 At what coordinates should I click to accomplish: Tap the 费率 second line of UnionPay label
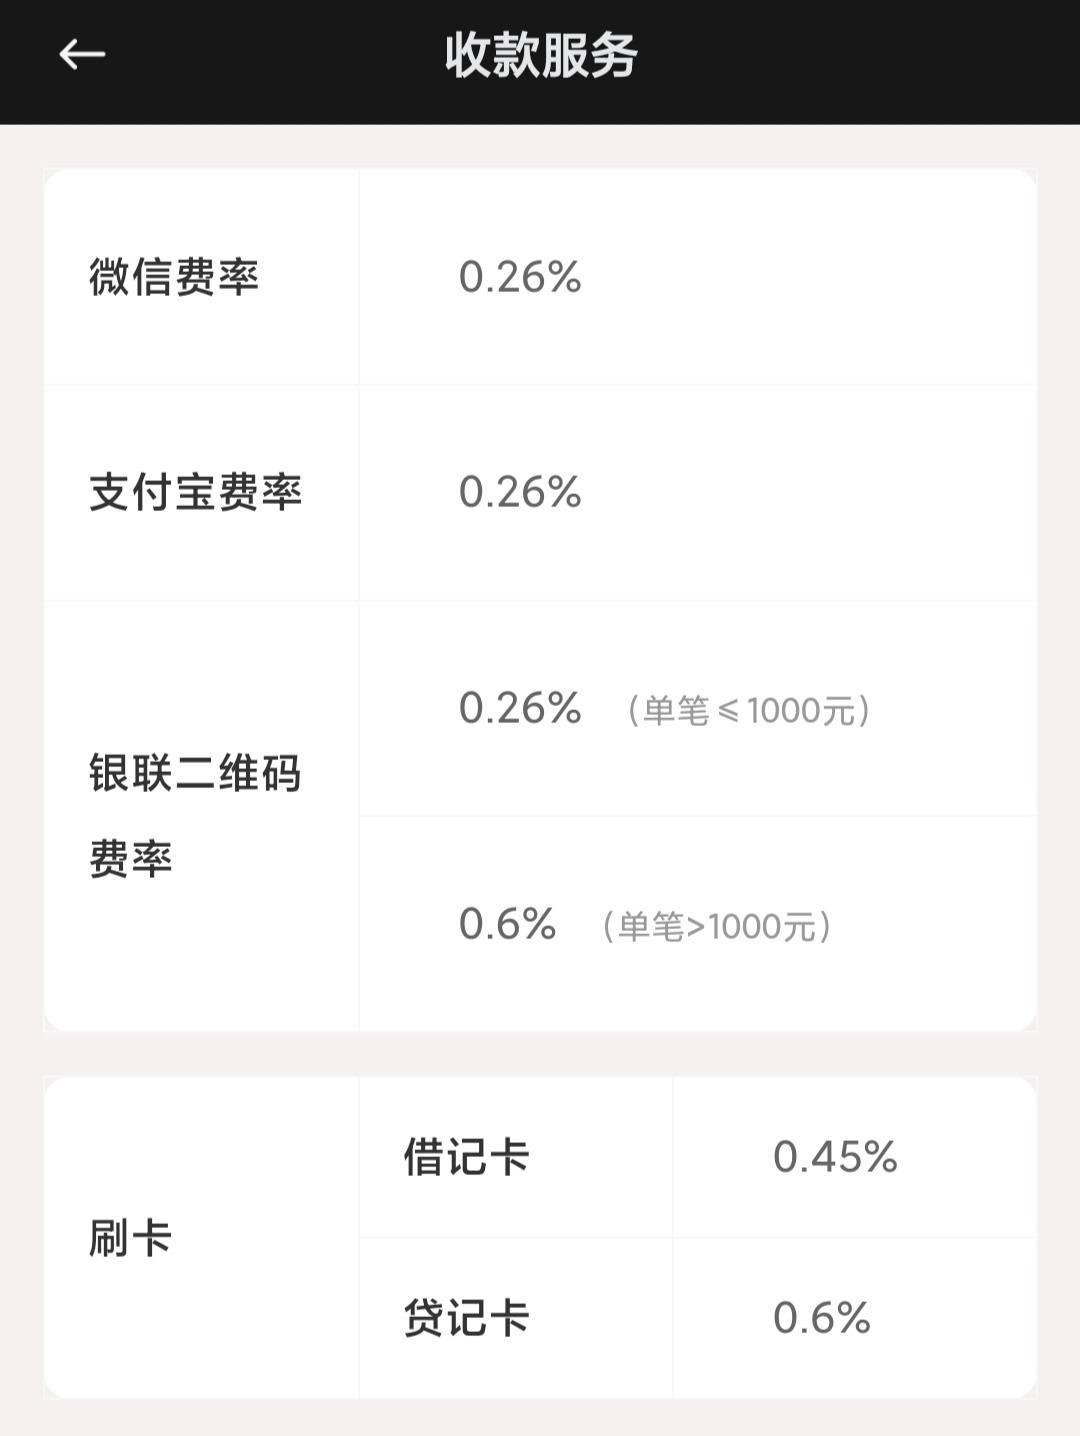tap(131, 859)
